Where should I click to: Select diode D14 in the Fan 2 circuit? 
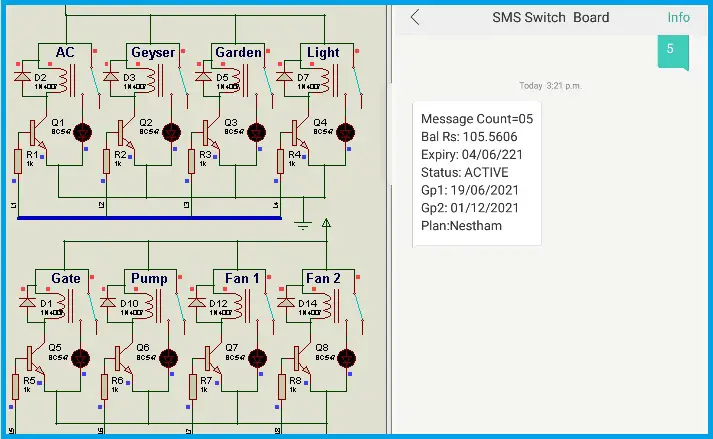[x=286, y=303]
